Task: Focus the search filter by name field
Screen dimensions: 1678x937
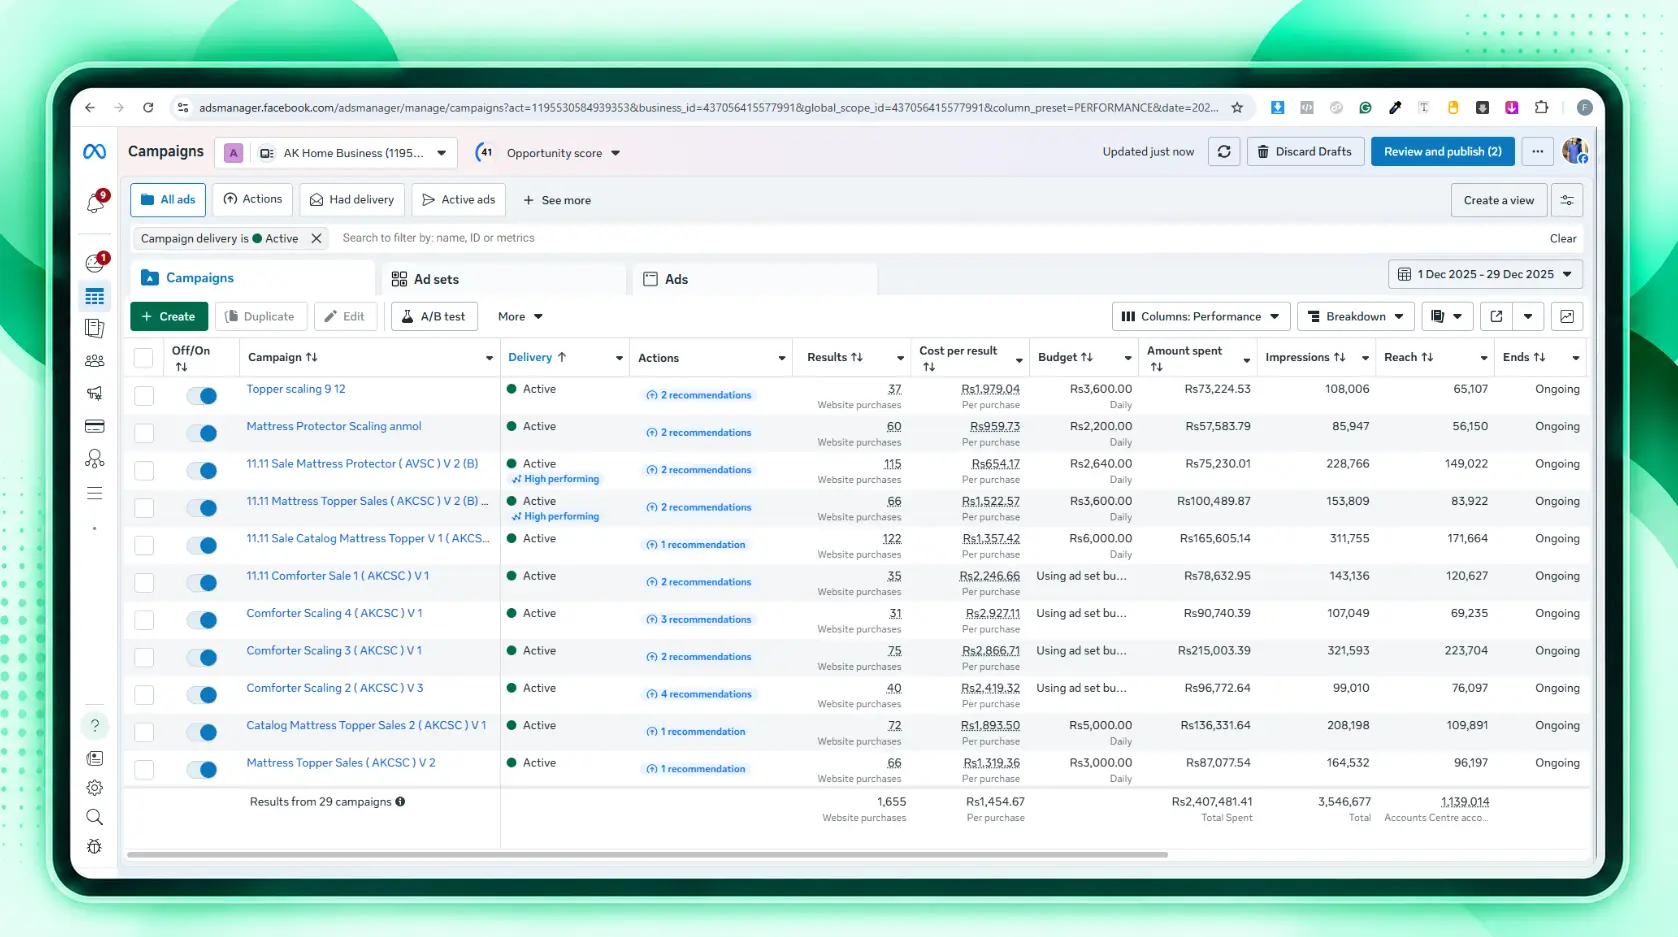Action: (x=940, y=238)
